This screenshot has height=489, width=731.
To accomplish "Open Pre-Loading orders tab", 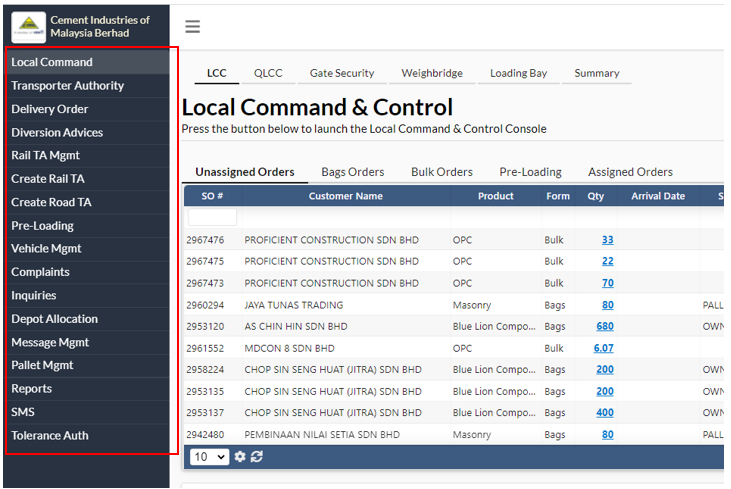I will [531, 172].
